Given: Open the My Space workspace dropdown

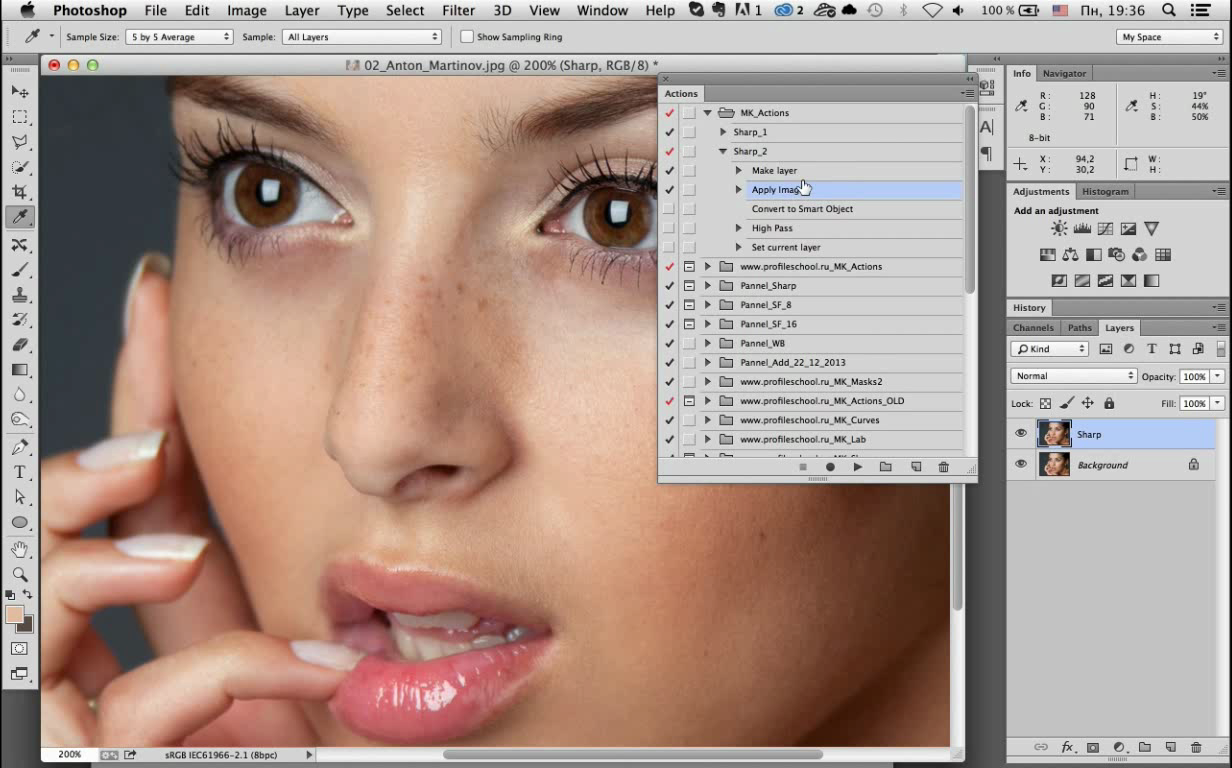Looking at the screenshot, I should (x=1170, y=37).
